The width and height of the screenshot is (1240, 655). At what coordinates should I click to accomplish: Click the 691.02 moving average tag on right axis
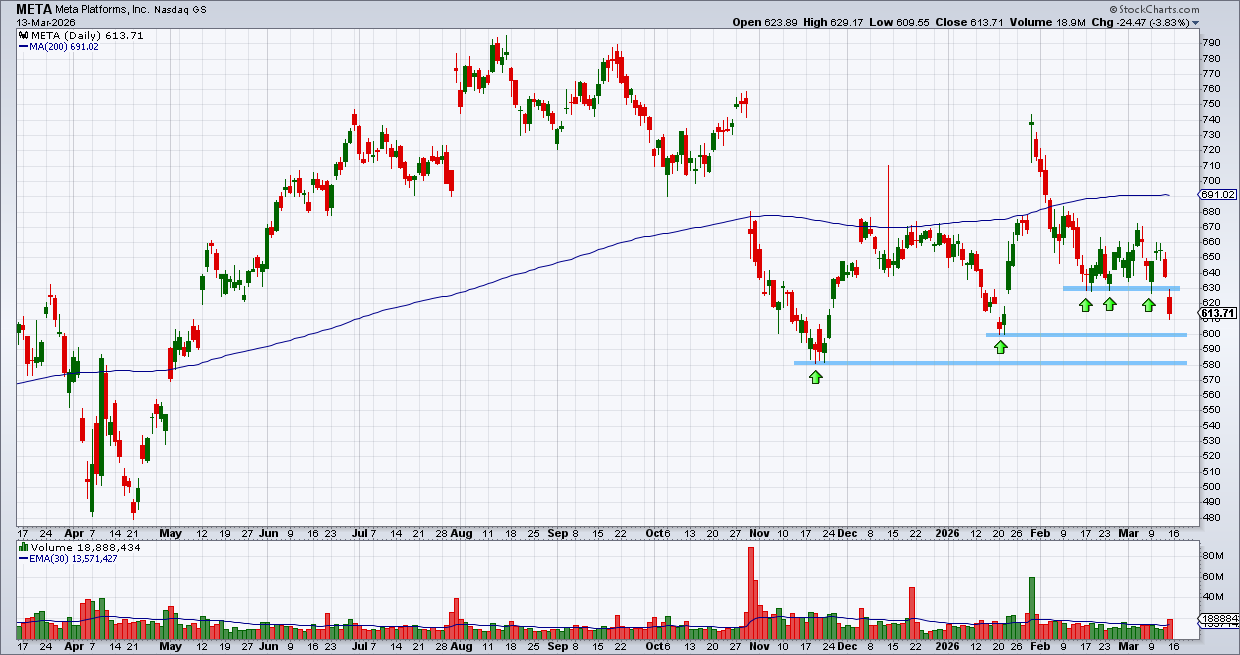[1219, 195]
